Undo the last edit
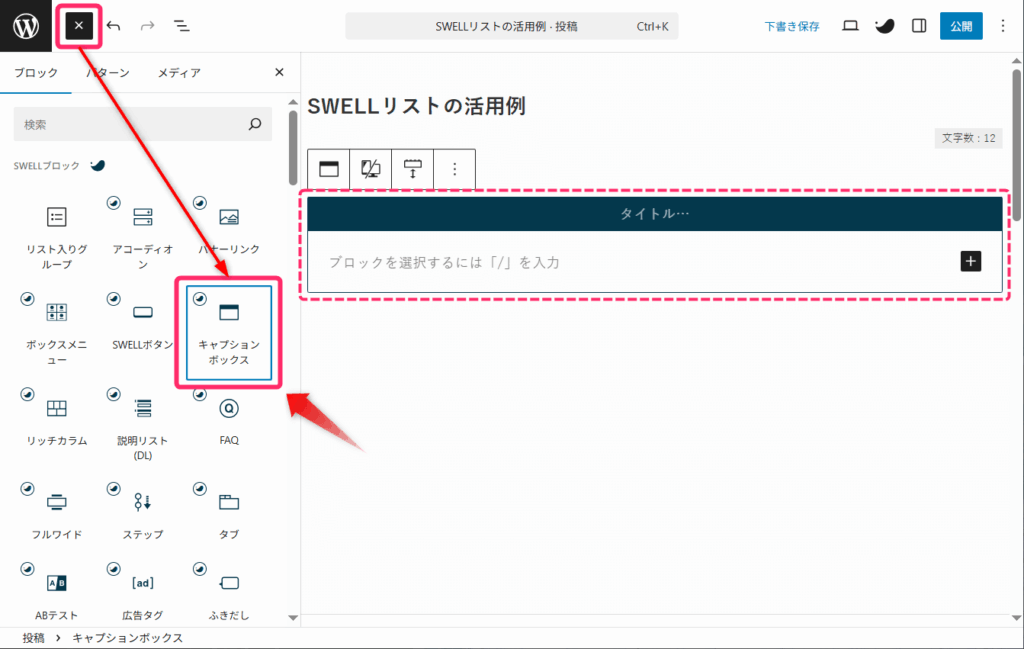 [114, 26]
